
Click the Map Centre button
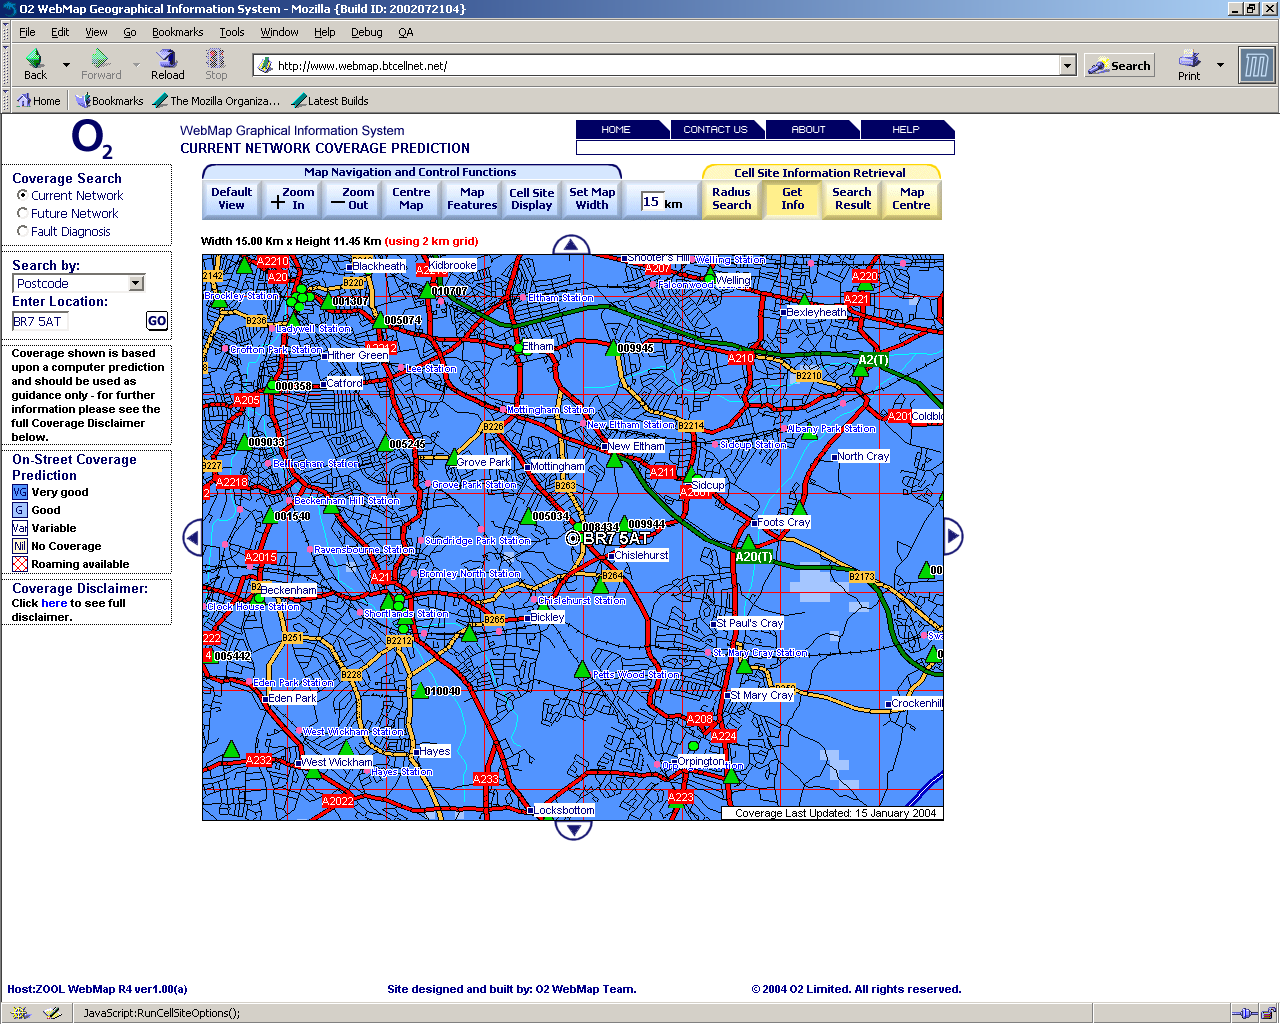[912, 199]
